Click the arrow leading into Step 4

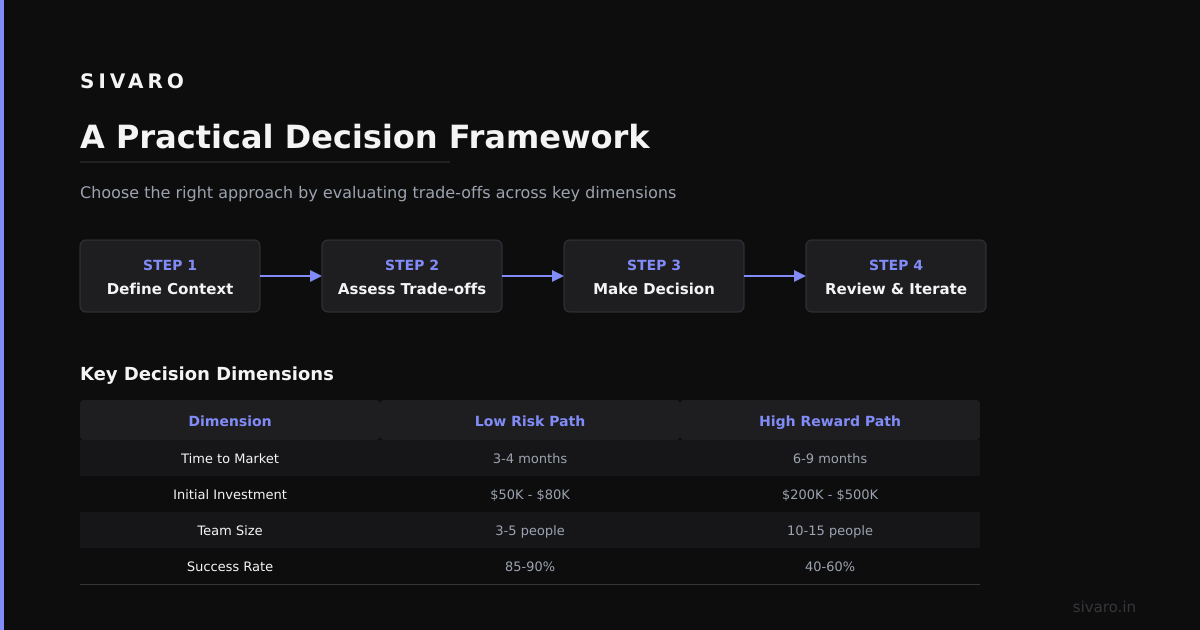(x=775, y=276)
